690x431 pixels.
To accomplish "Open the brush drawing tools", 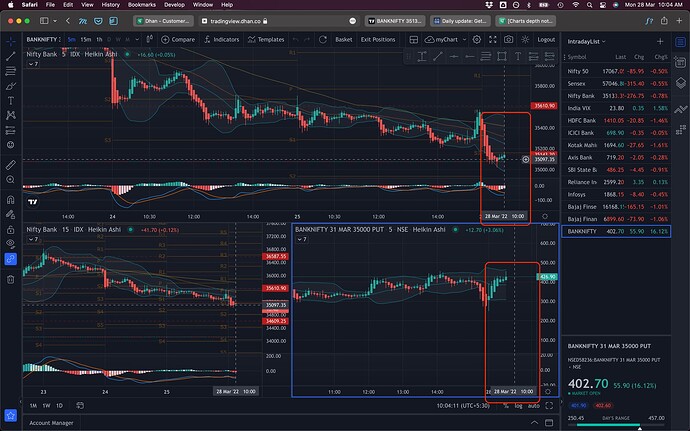I will click(11, 86).
